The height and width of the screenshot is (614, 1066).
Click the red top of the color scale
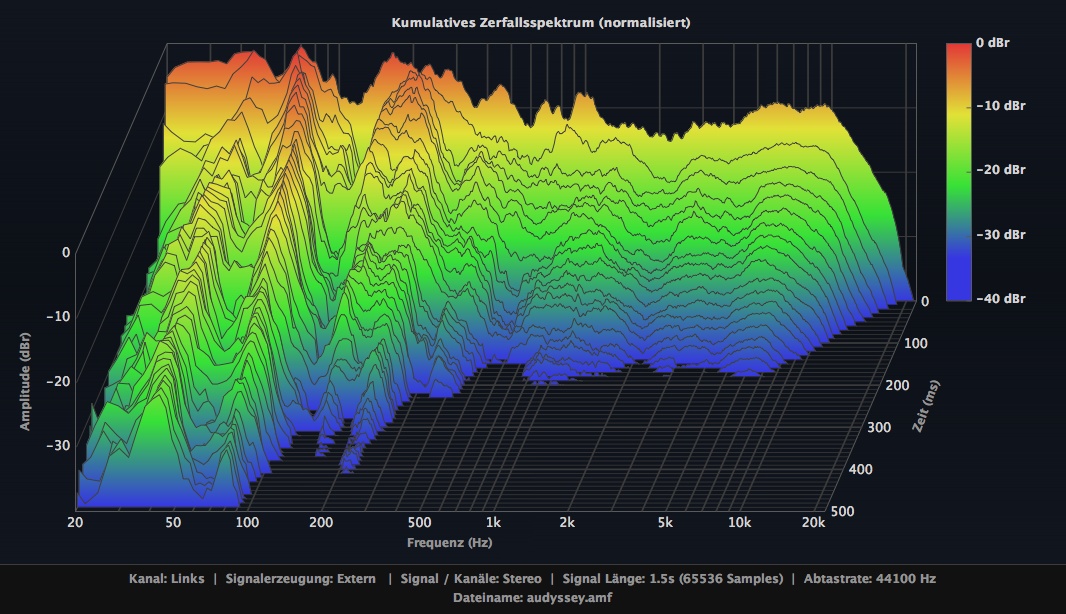958,52
